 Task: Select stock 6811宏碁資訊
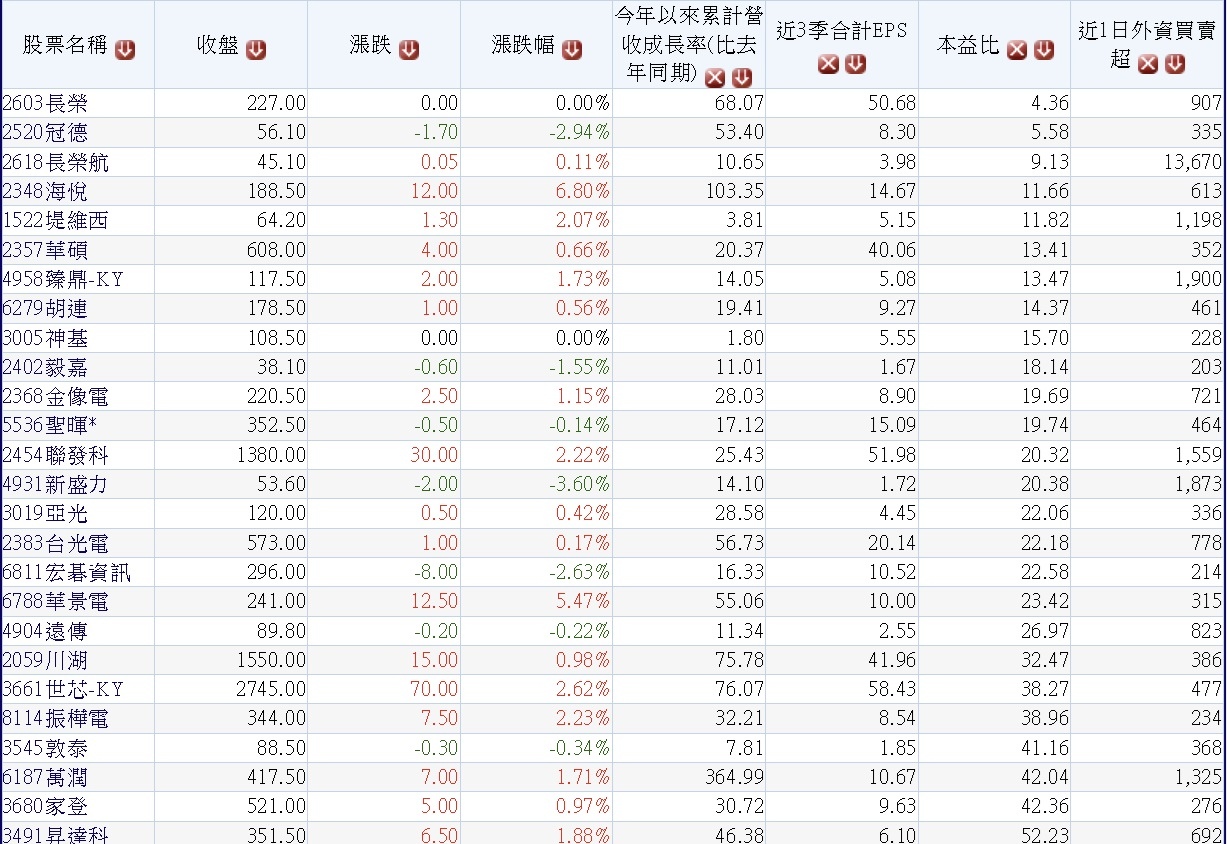(66, 573)
